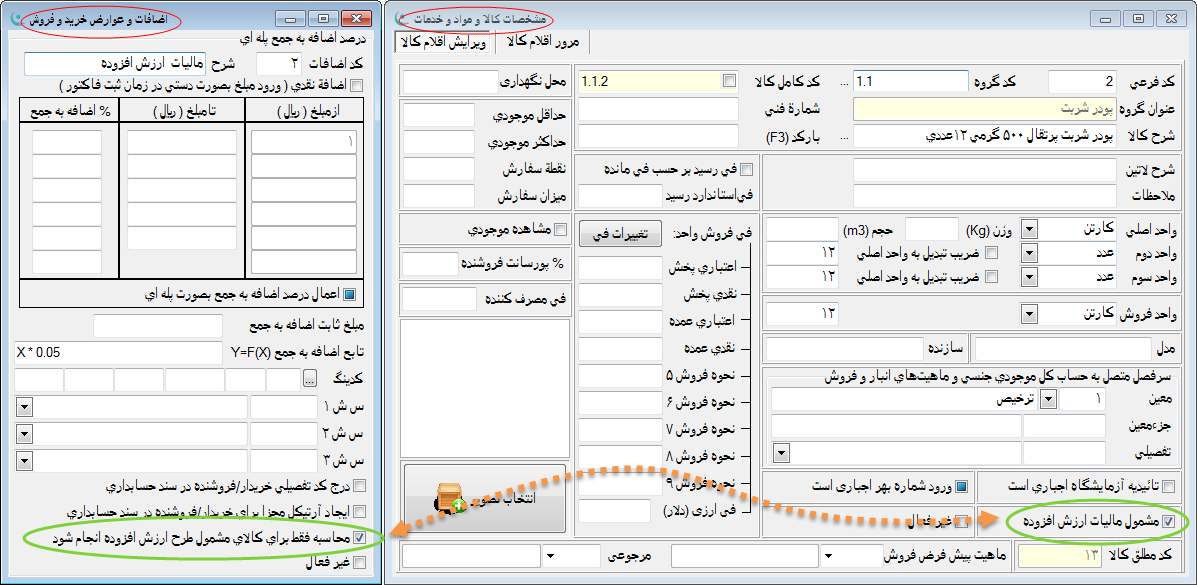The height and width of the screenshot is (585, 1197).
Task: Expand the س ش ۱ dropdown arrow
Action: pyautogui.click(x=25, y=407)
